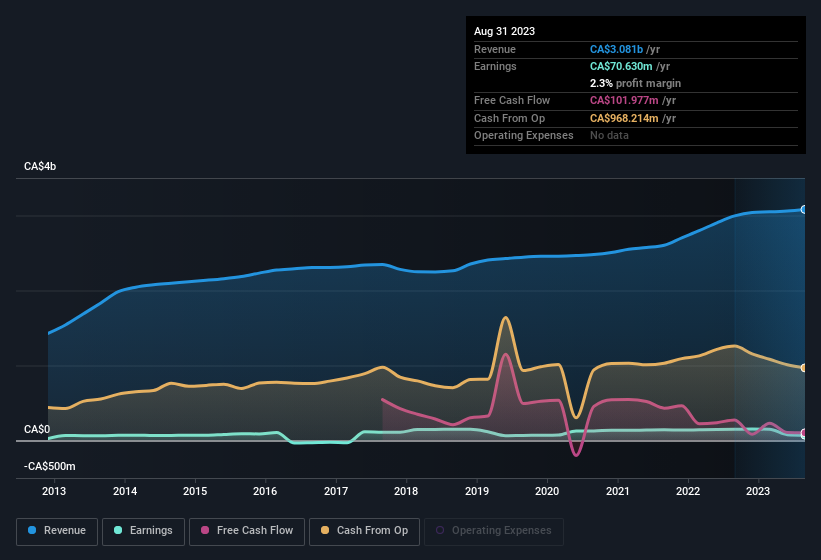Click the 2021 label on the x-axis
The width and height of the screenshot is (821, 560).
[617, 491]
